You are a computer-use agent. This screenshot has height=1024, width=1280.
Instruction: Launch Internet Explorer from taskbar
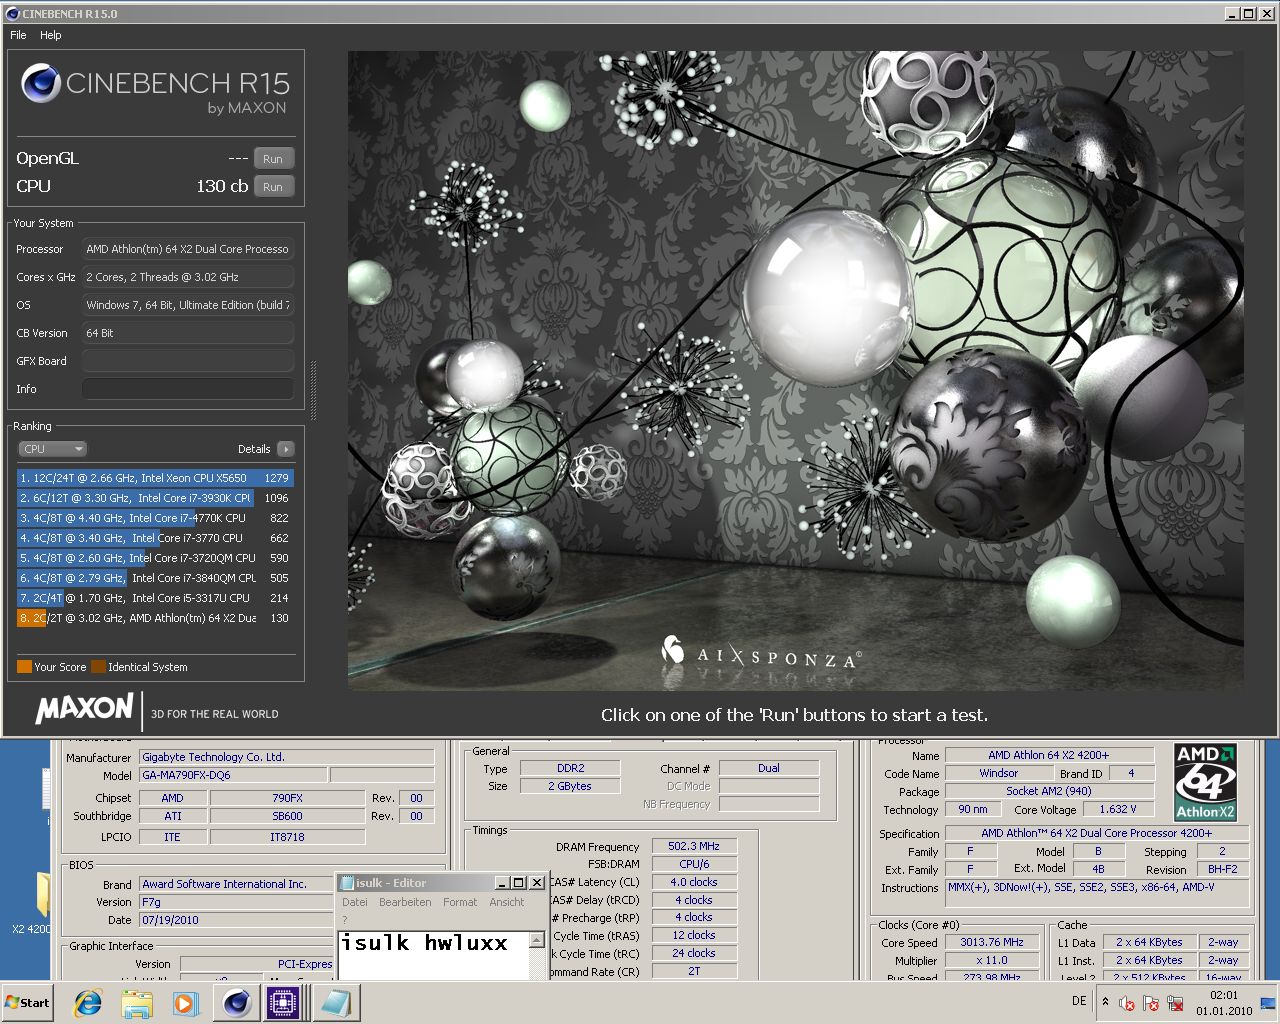(x=88, y=1003)
